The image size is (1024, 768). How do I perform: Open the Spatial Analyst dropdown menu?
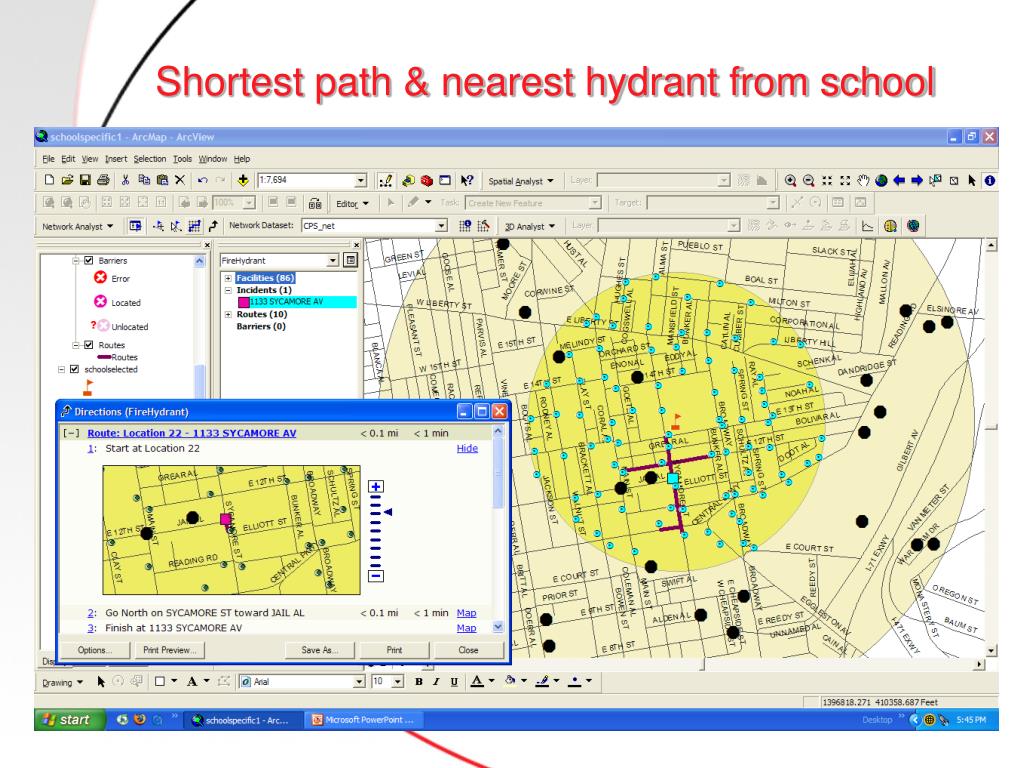(520, 181)
